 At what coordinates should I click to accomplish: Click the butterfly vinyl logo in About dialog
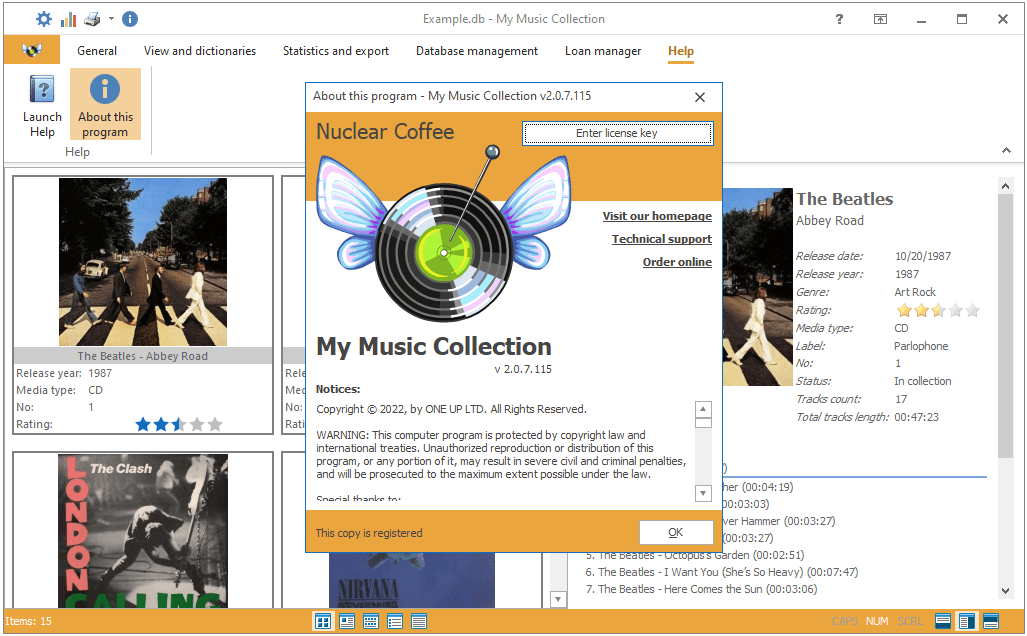tap(443, 234)
